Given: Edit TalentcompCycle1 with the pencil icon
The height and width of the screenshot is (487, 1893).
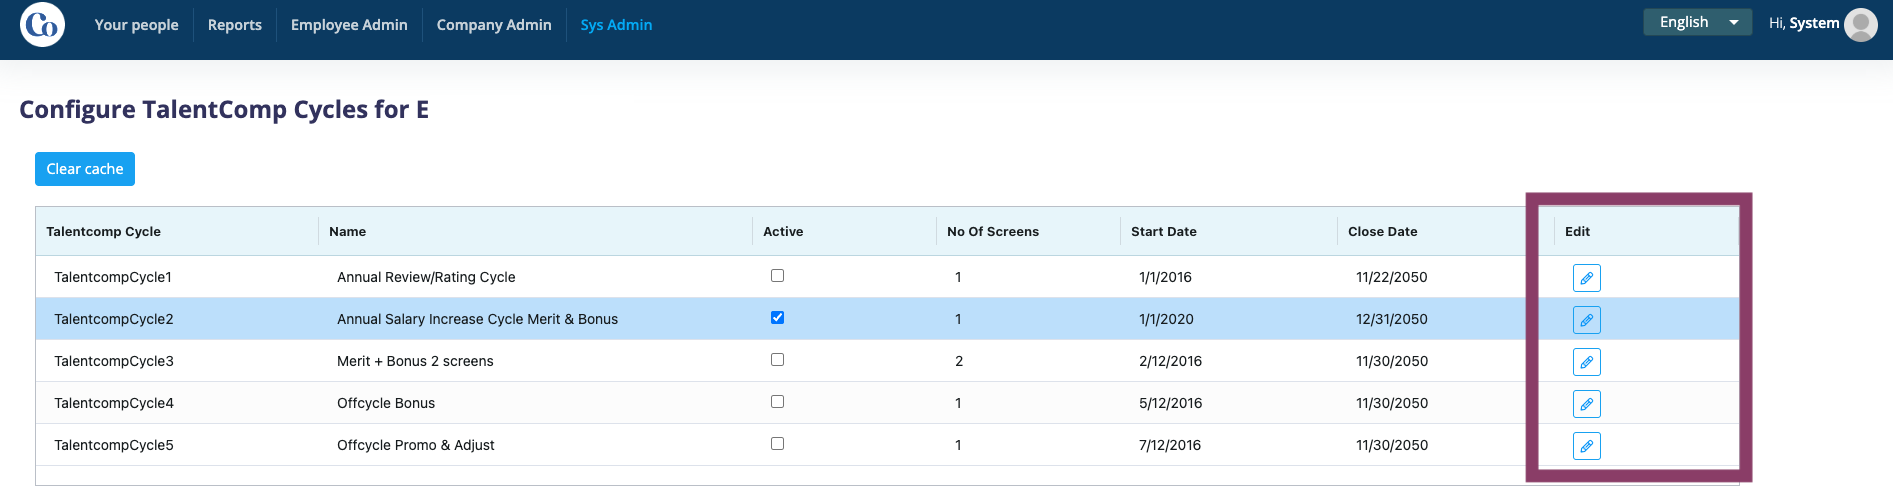Looking at the screenshot, I should click(1586, 278).
